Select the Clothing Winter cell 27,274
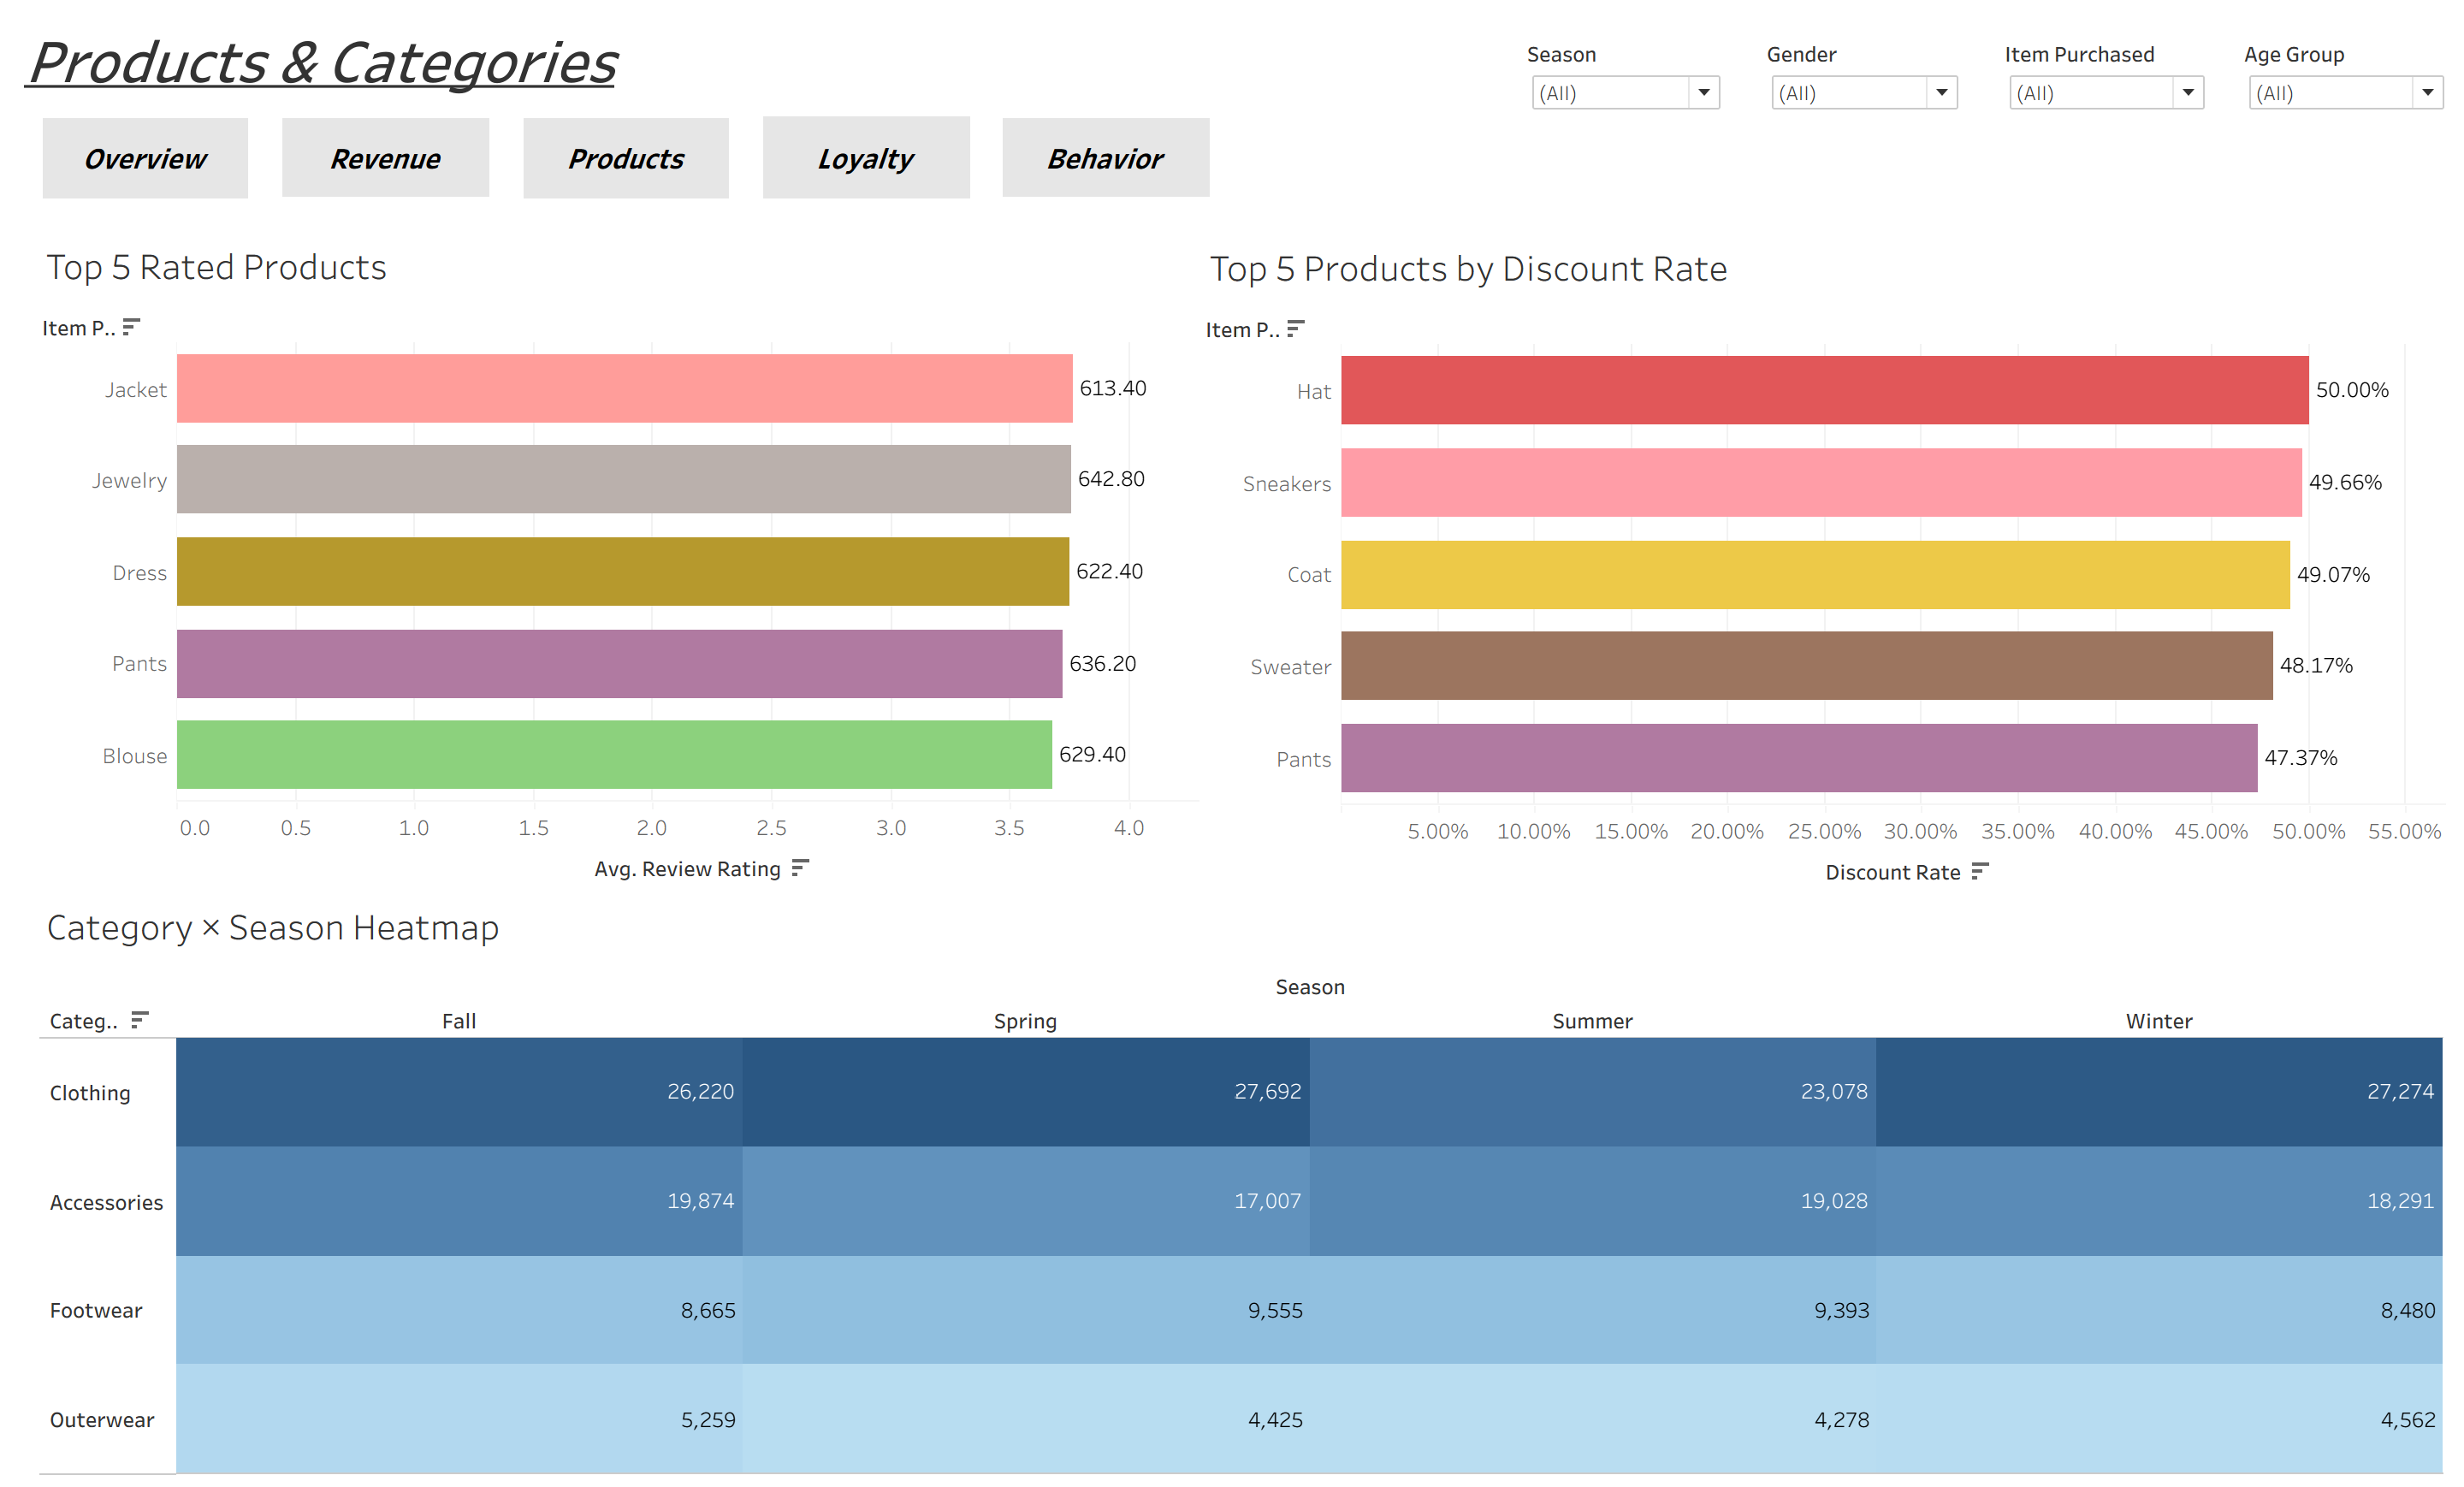This screenshot has height=1487, width=2464. 2159,1091
